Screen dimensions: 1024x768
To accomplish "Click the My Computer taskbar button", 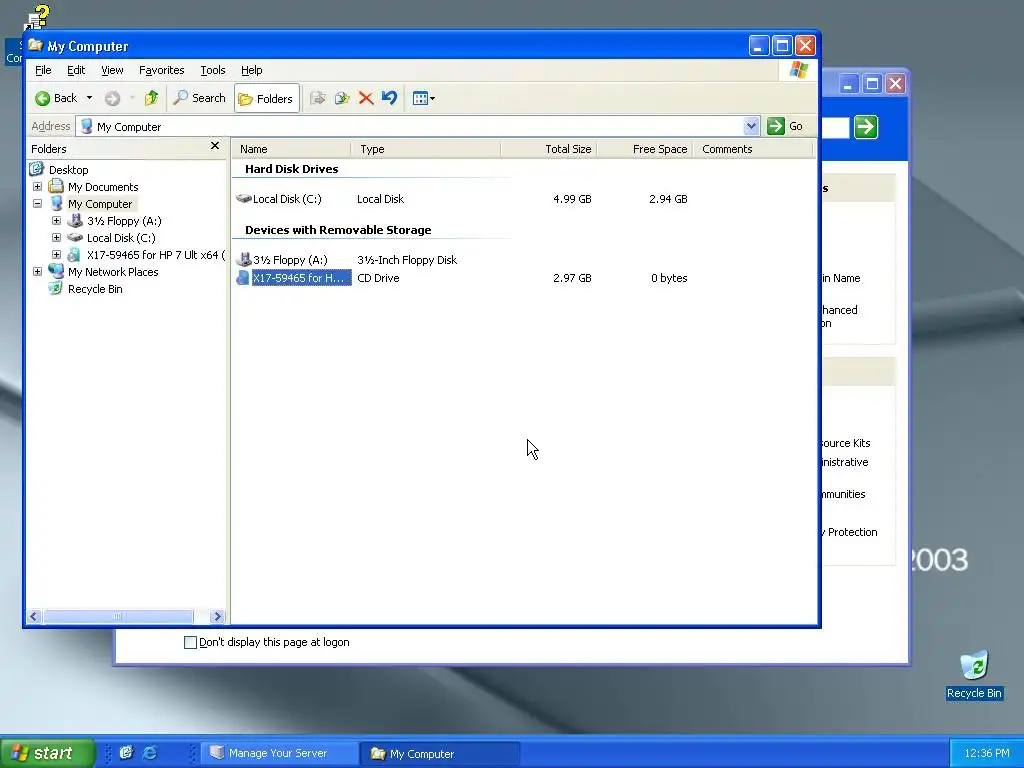I will coord(440,753).
